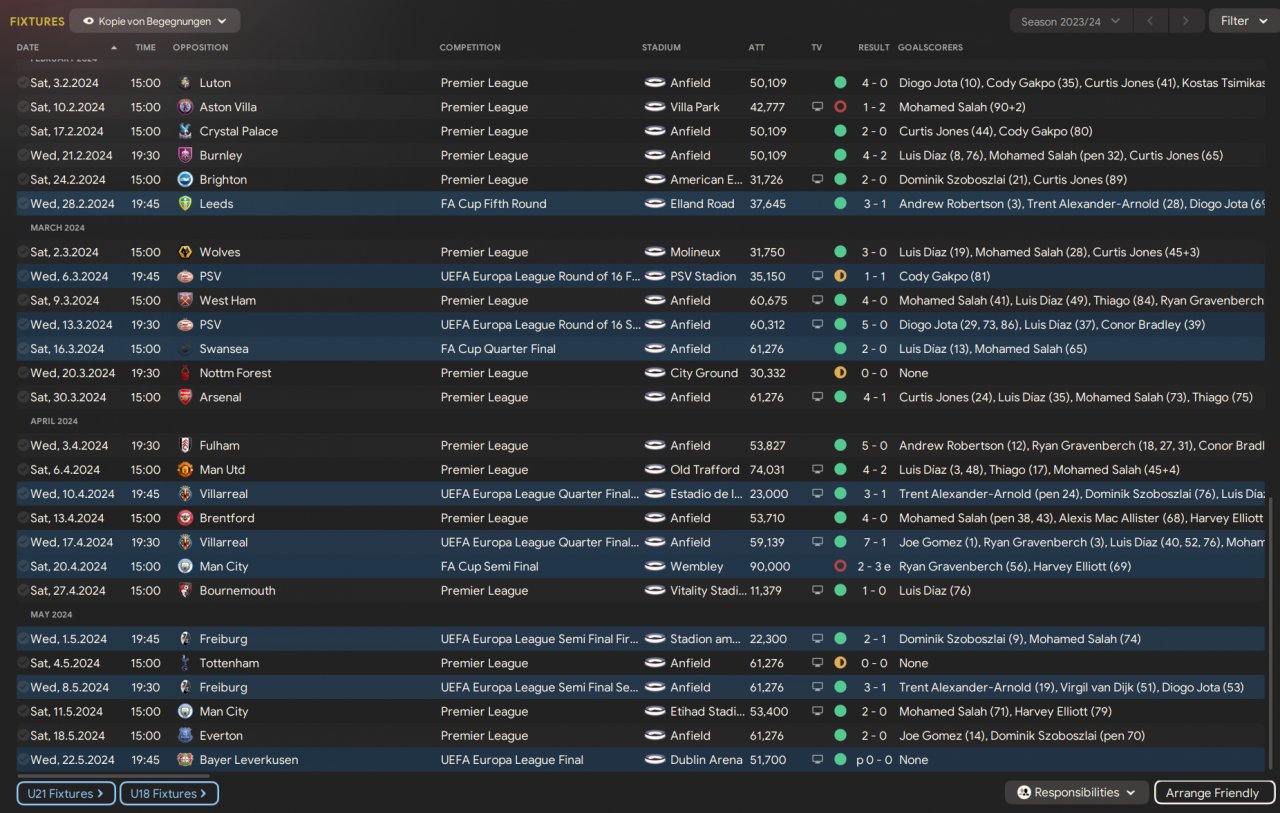Click the Swansea opposition name
Screen dimensions: 1280x813
click(224, 349)
